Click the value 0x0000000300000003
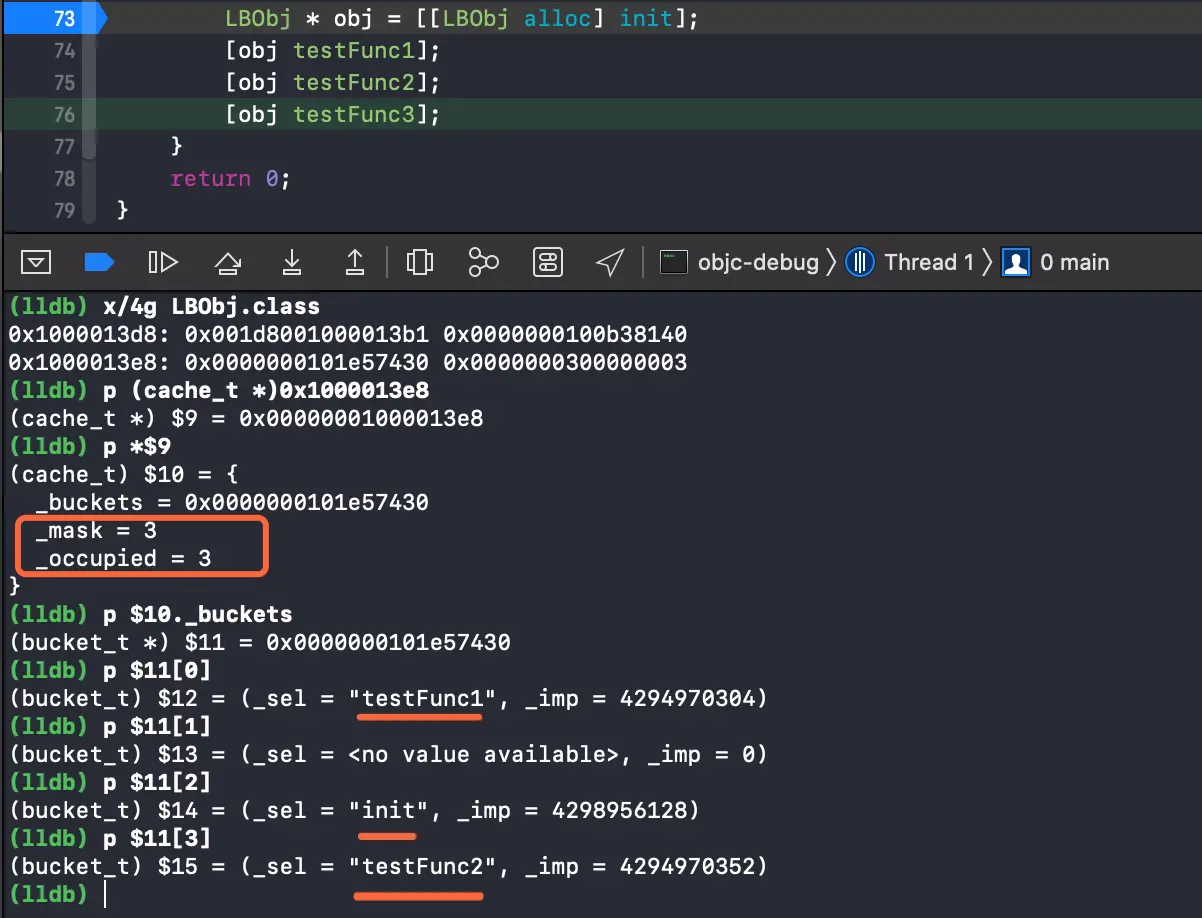This screenshot has width=1202, height=918. tap(566, 363)
